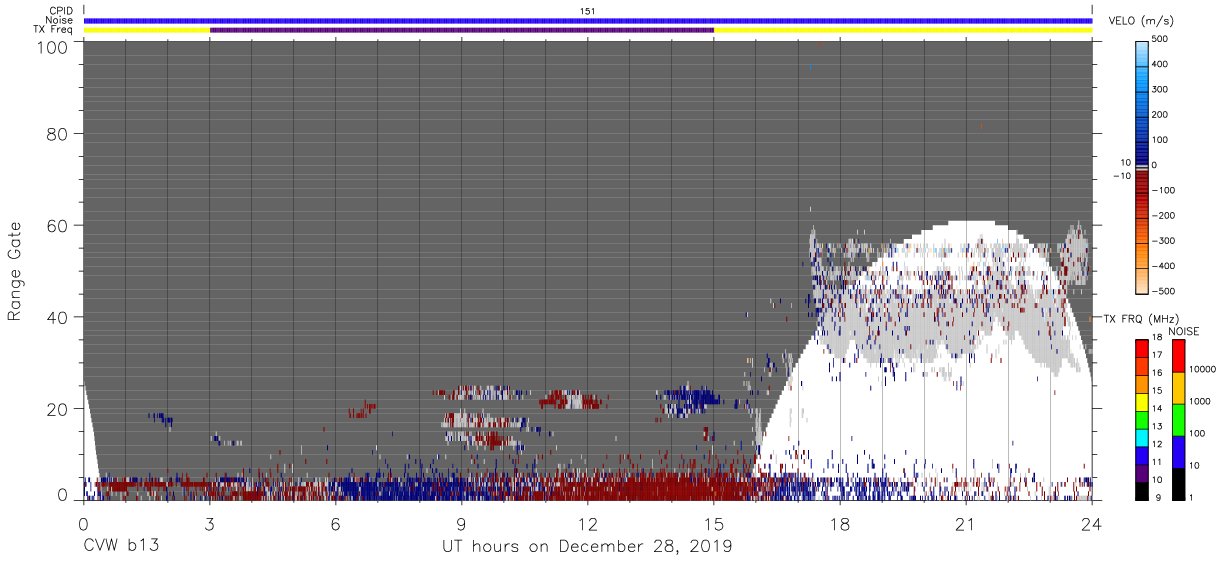Click the 6 hour tick label
Screen dimensions: 1228x567
pos(335,524)
